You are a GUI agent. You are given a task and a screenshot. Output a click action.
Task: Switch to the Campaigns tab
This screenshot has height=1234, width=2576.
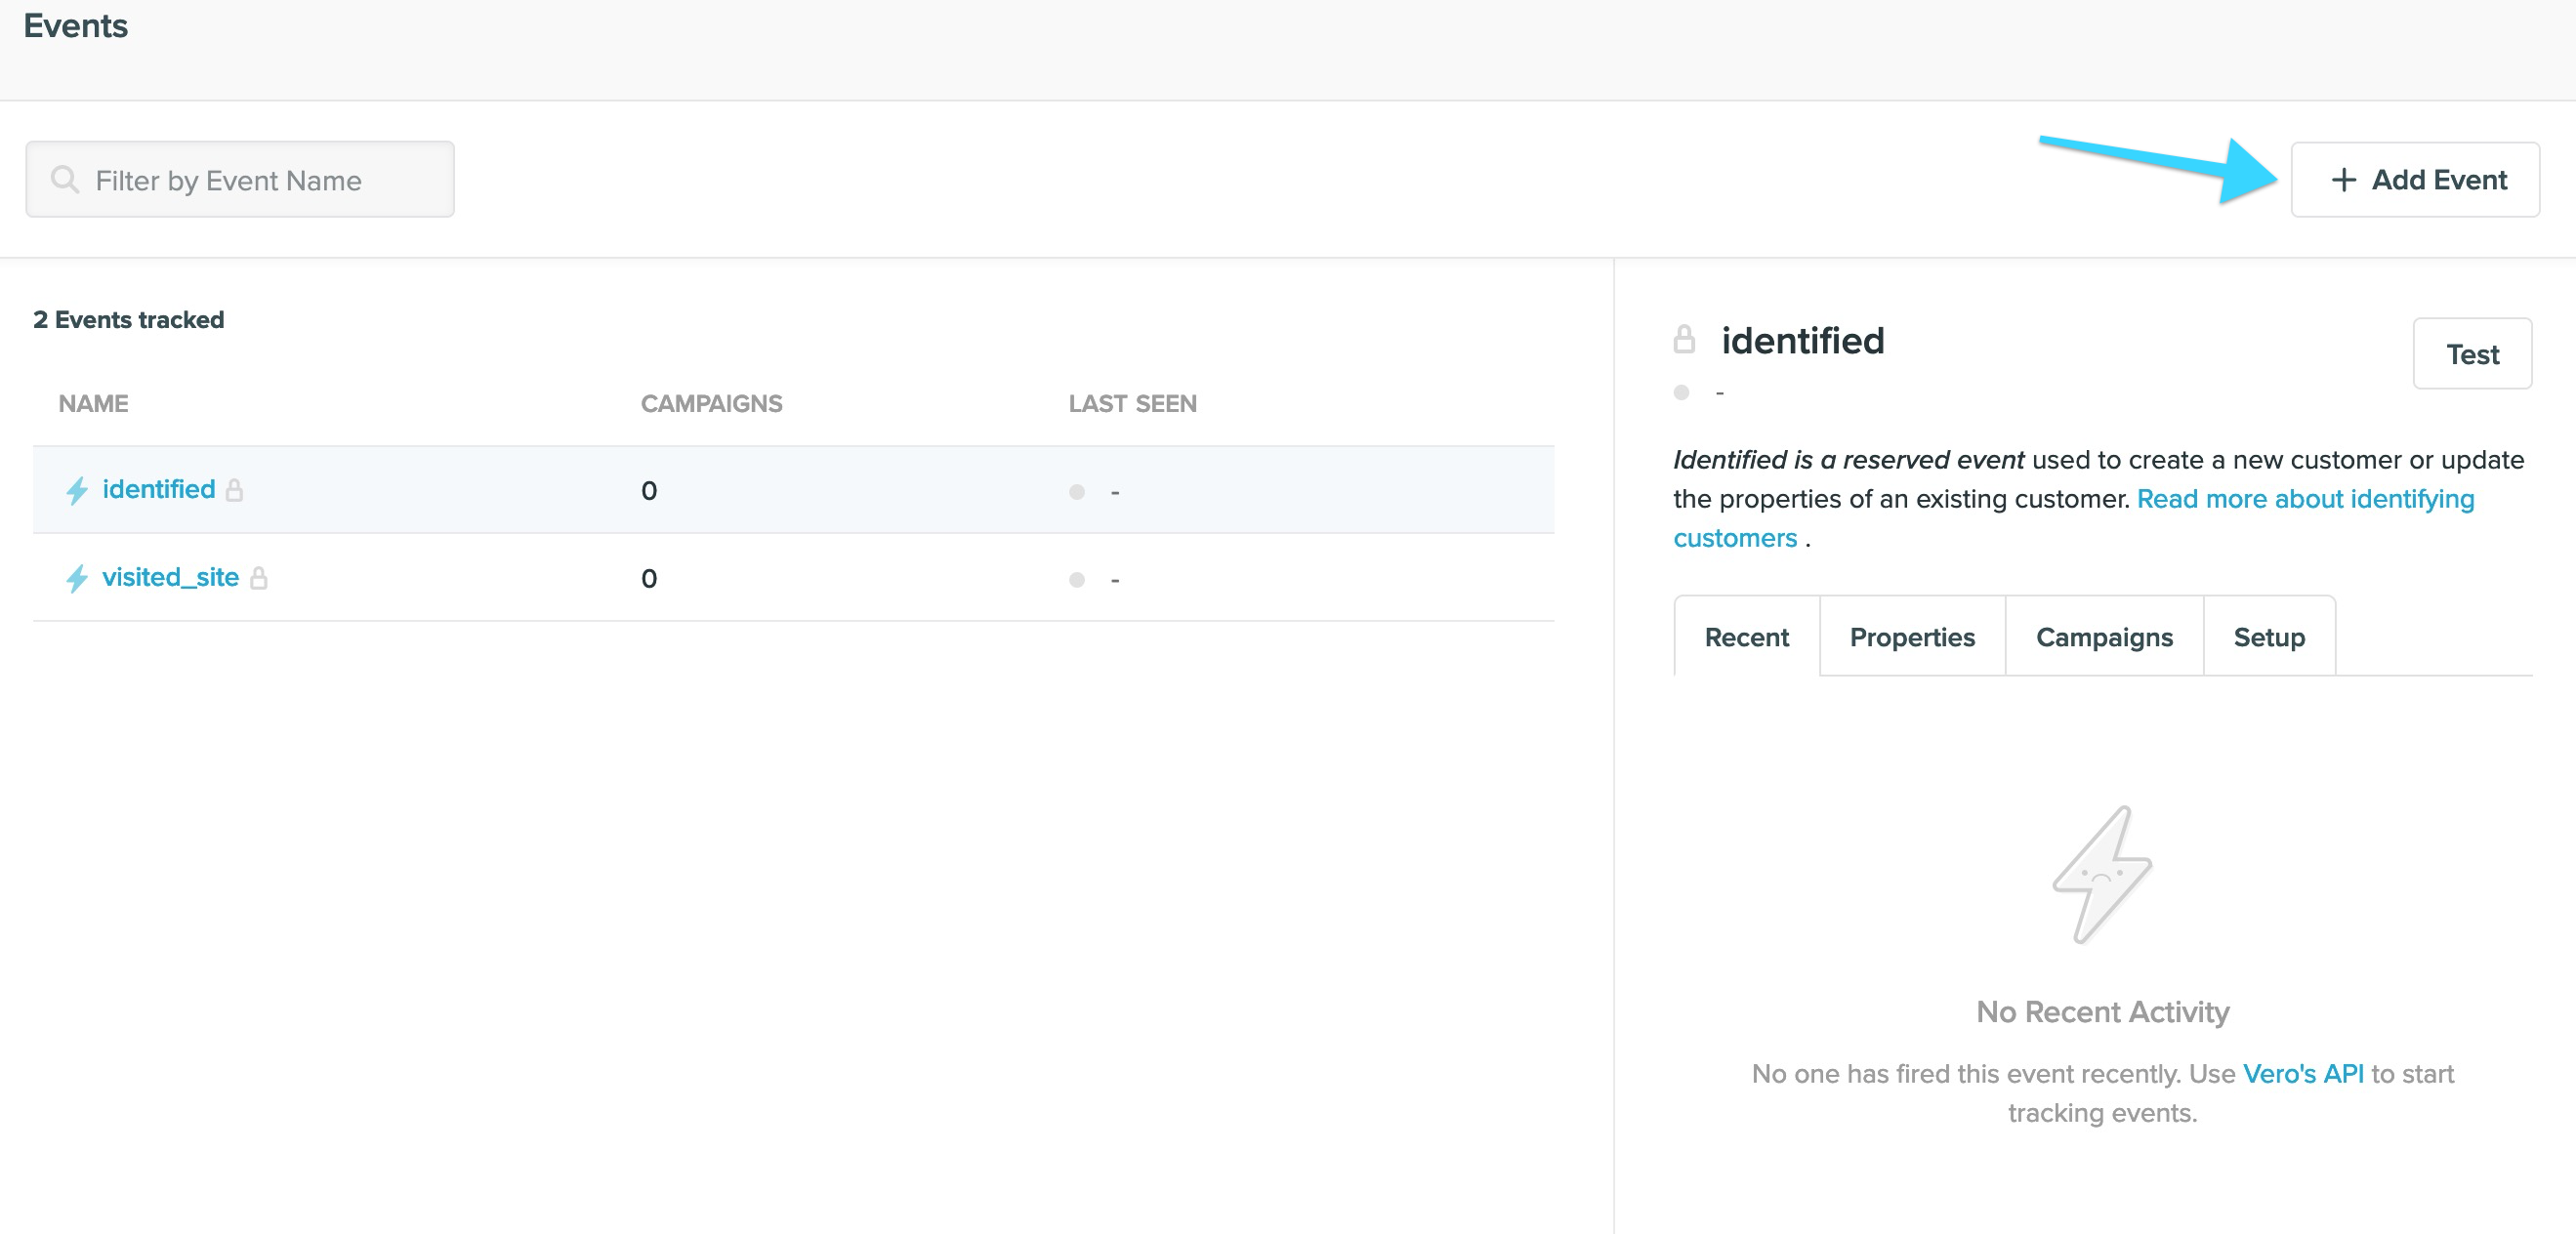pyautogui.click(x=2104, y=636)
